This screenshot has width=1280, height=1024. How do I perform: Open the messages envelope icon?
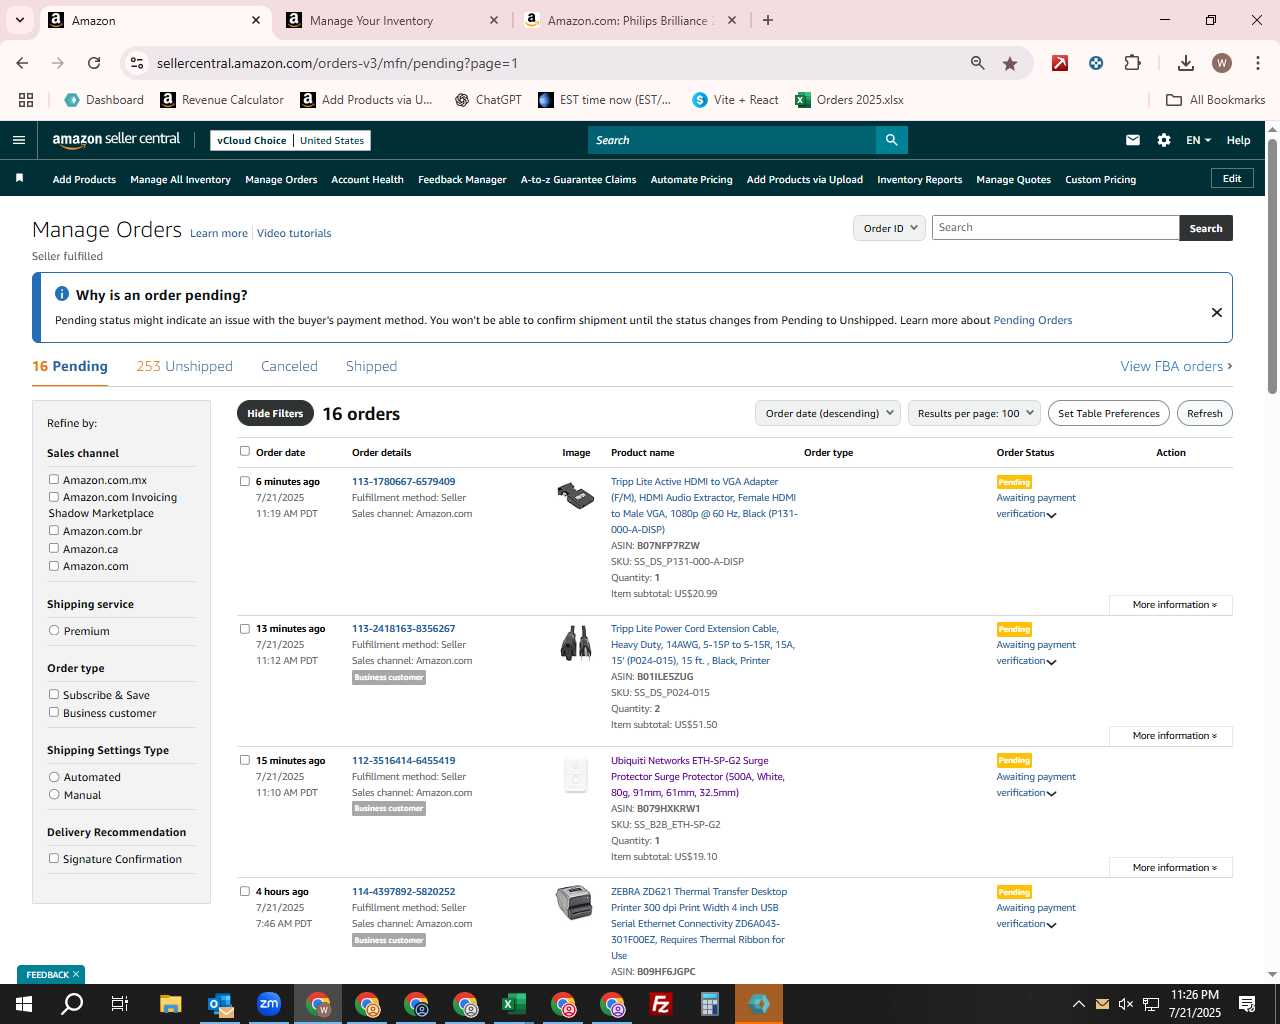[x=1133, y=140]
